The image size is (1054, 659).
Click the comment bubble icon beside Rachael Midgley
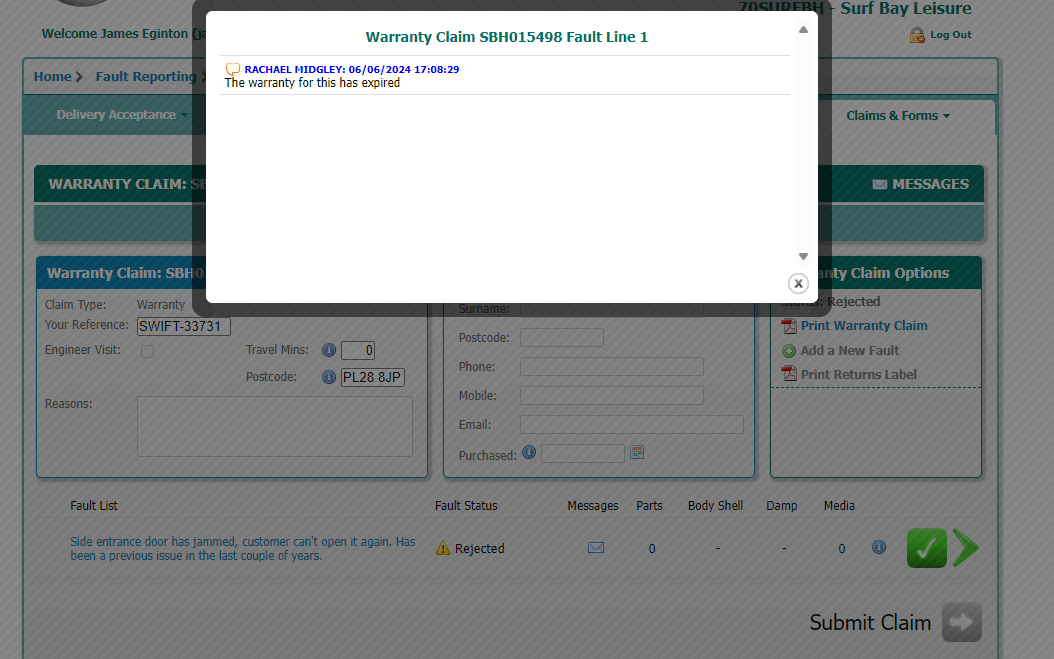pos(233,69)
